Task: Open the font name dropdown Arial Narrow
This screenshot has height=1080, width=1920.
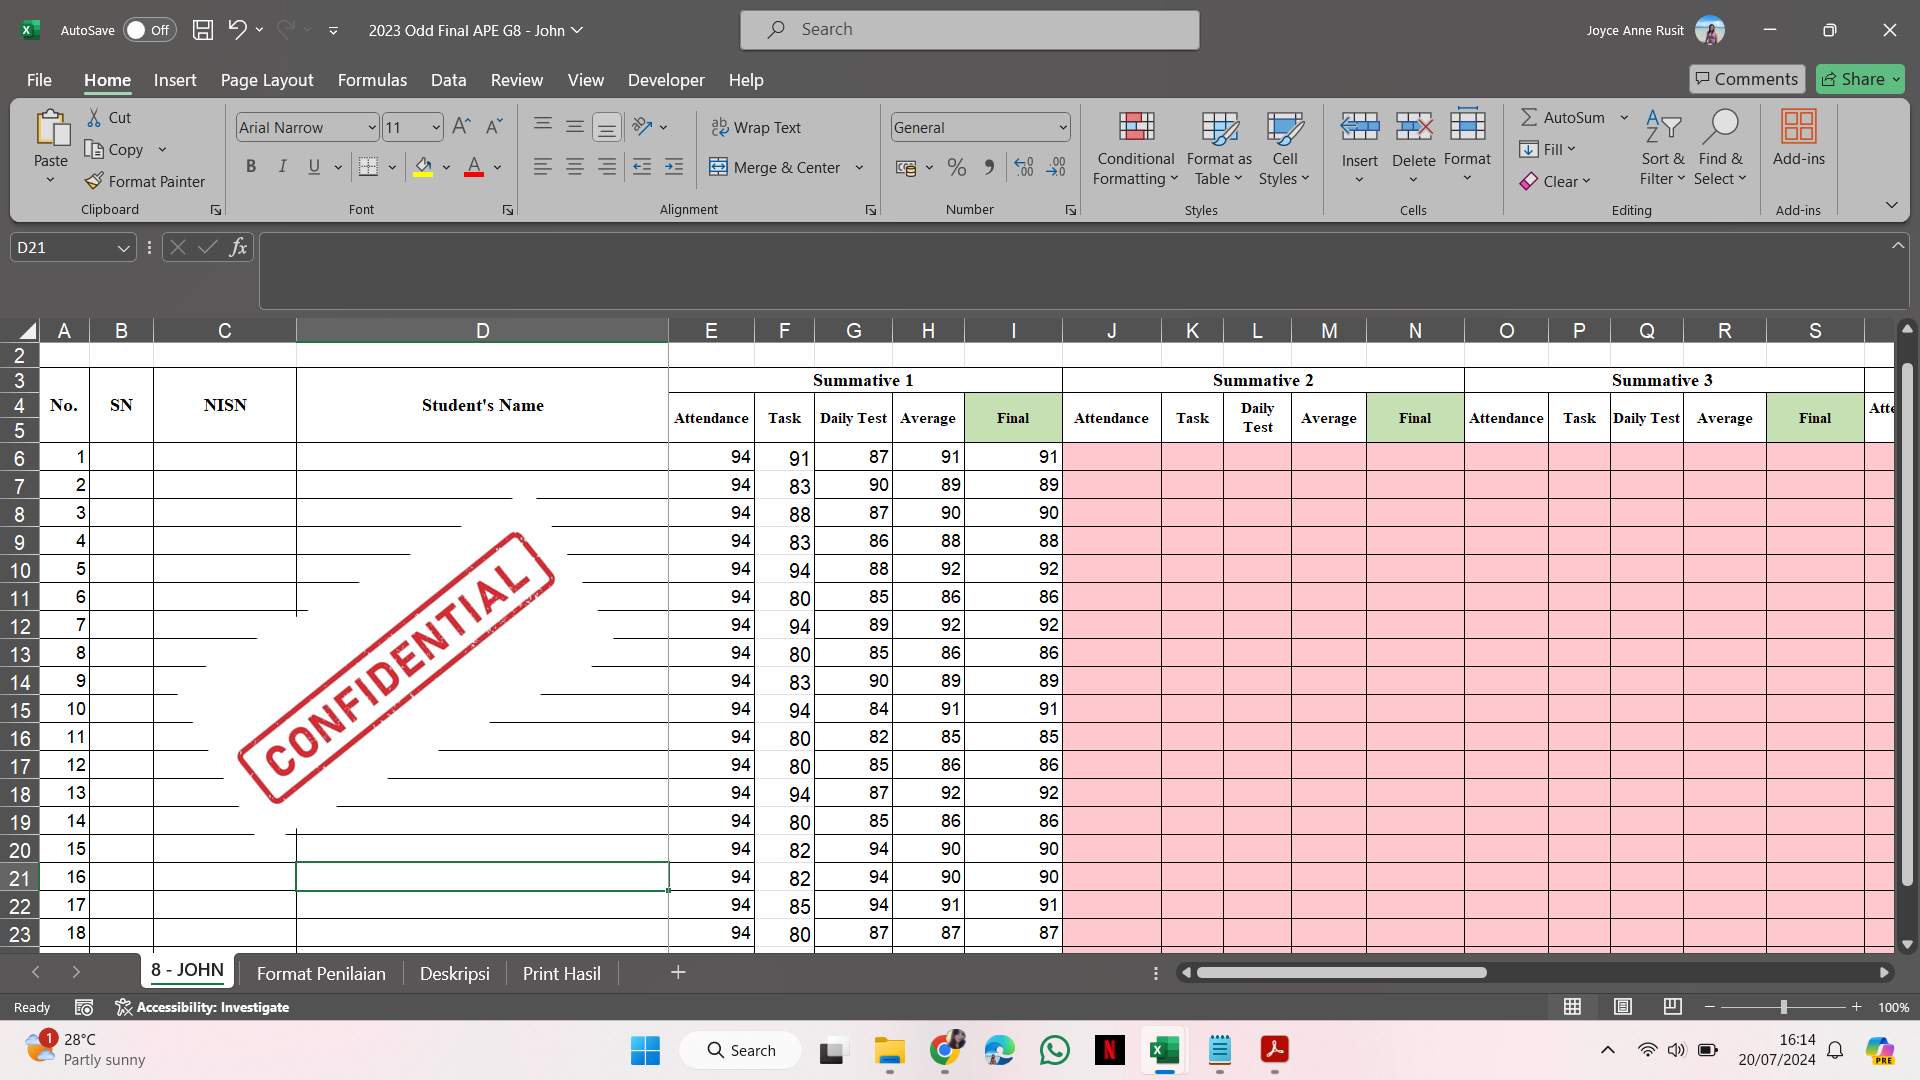Action: click(x=372, y=127)
